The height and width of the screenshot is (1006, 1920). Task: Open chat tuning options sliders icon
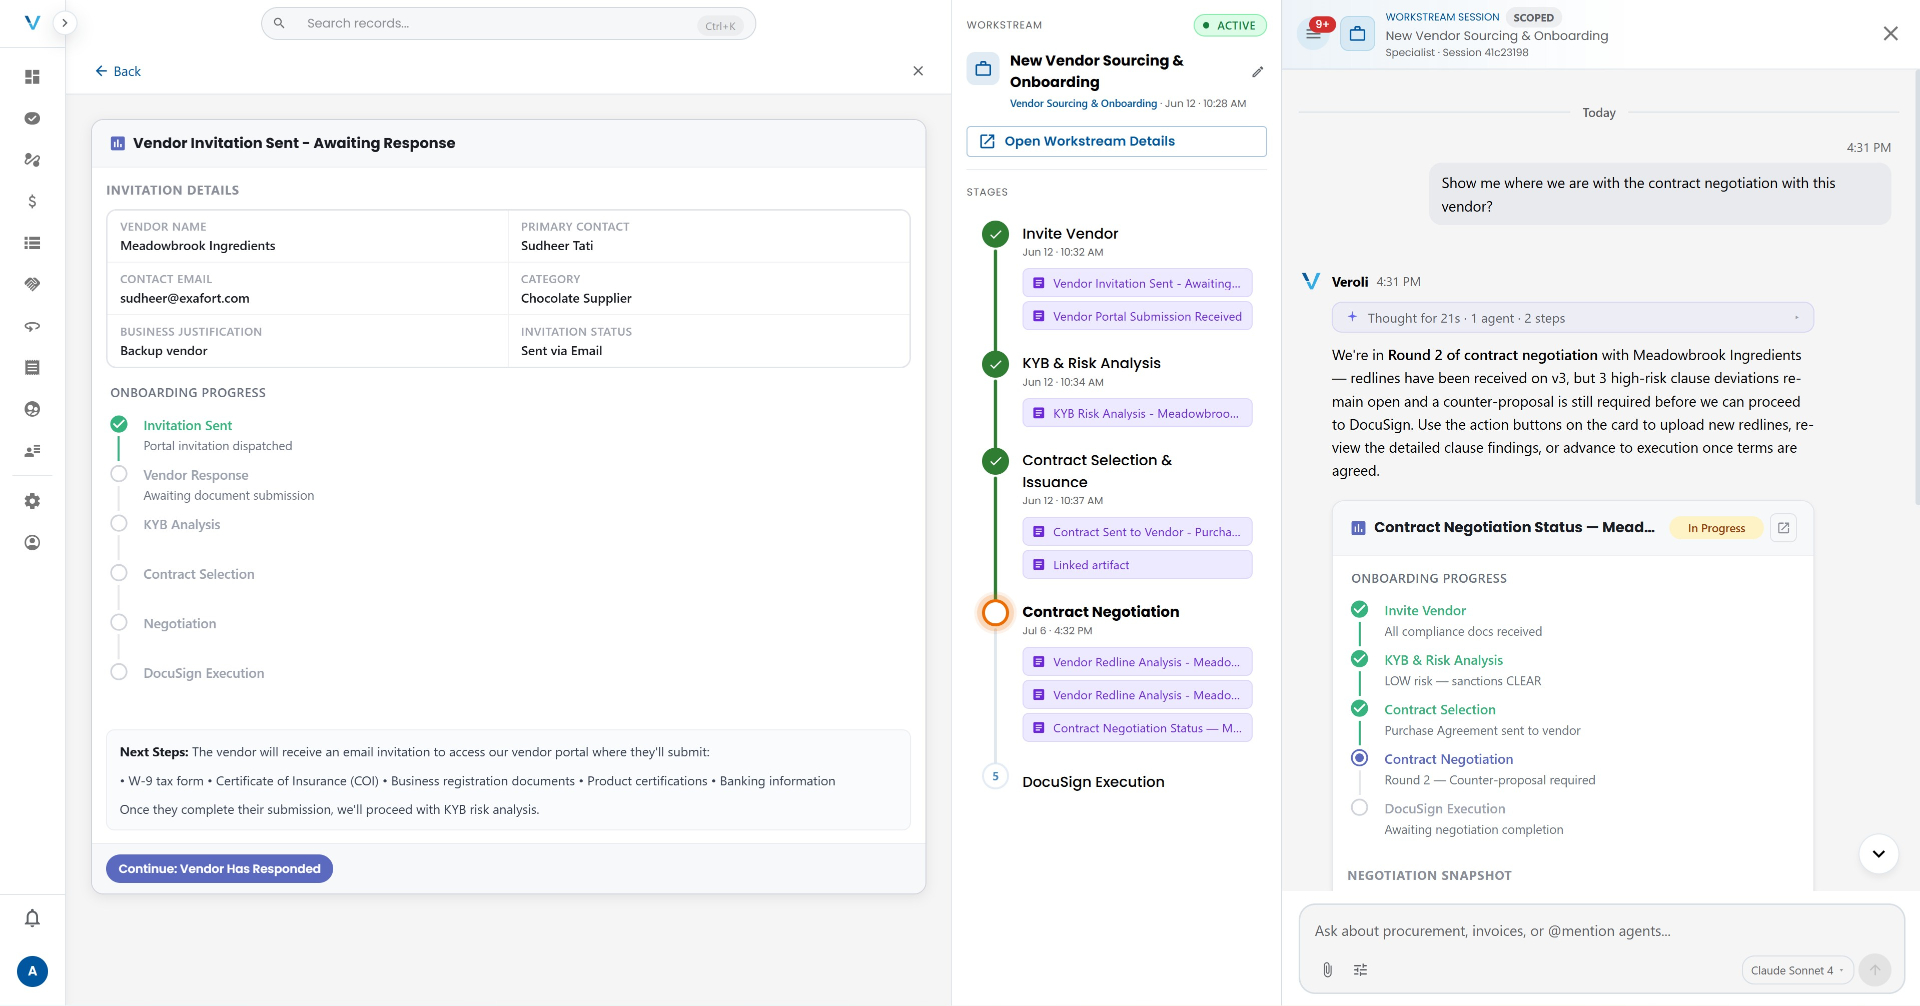point(1360,970)
